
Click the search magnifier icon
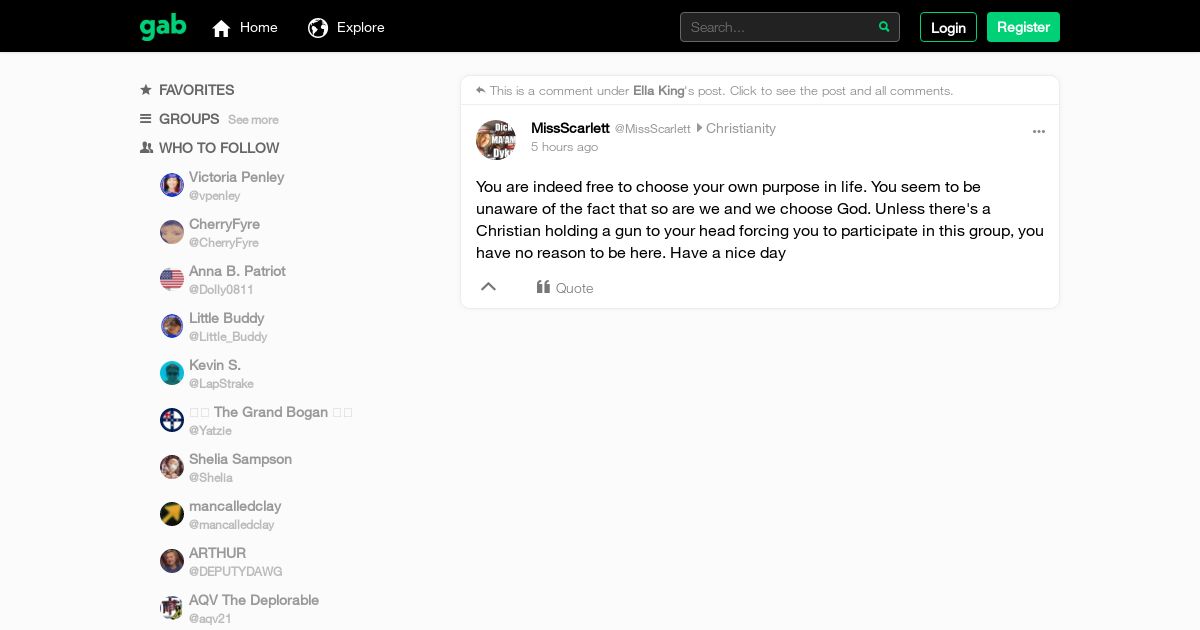884,27
